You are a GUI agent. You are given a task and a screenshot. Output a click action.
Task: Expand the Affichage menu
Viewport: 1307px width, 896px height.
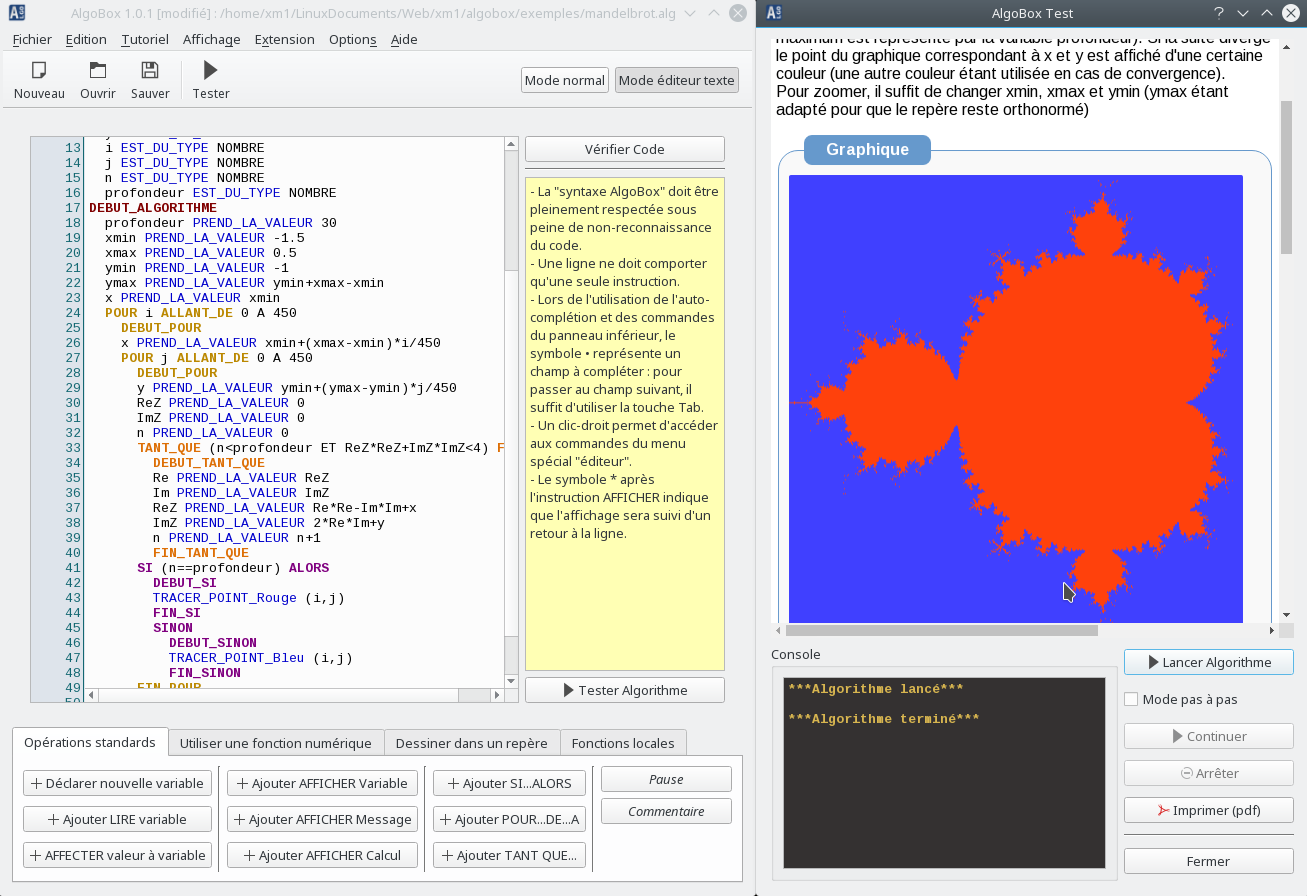point(211,39)
